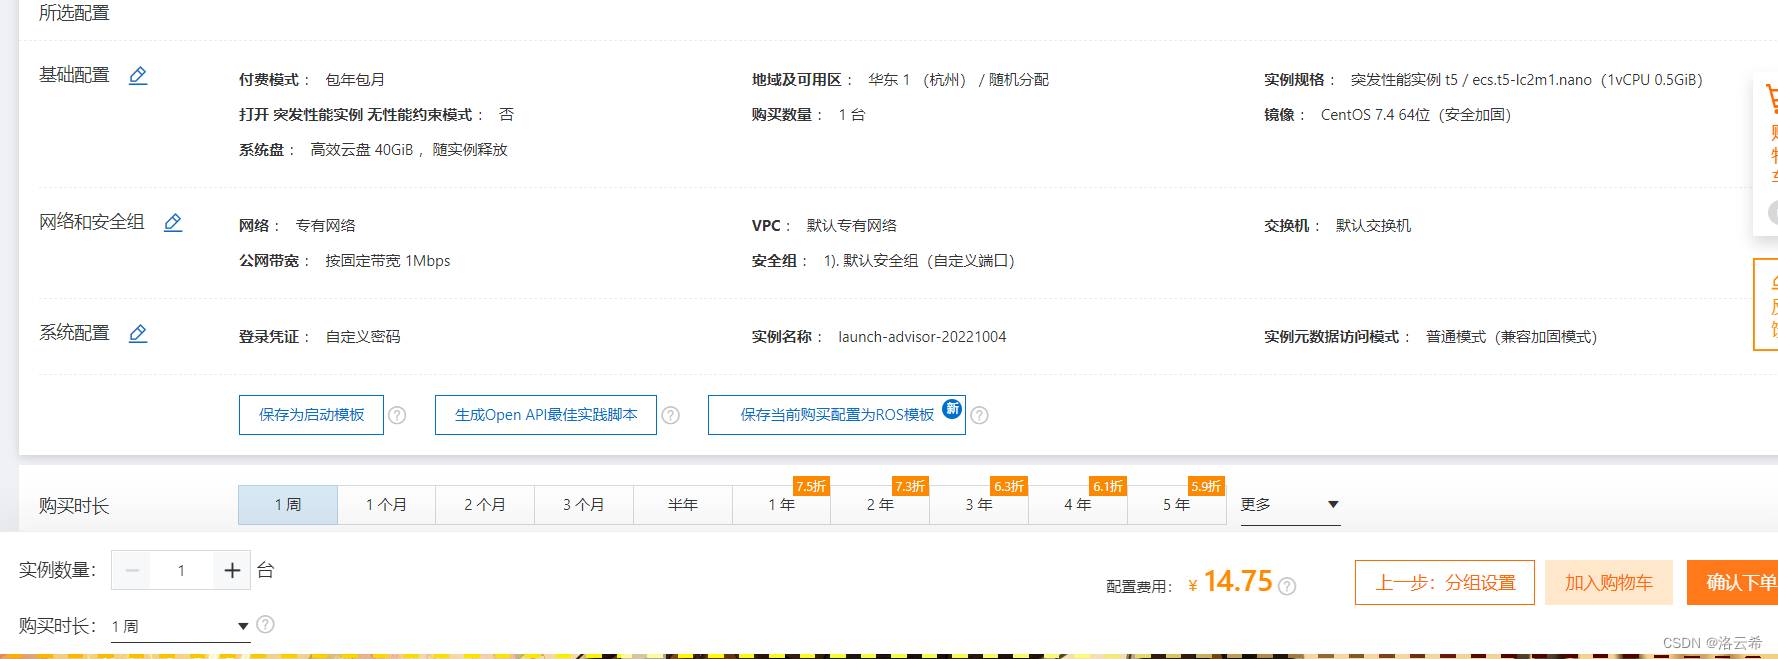1778x659 pixels.
Task: Open the bottom 购买时长 1 周 dropdown
Action: [x=180, y=626]
